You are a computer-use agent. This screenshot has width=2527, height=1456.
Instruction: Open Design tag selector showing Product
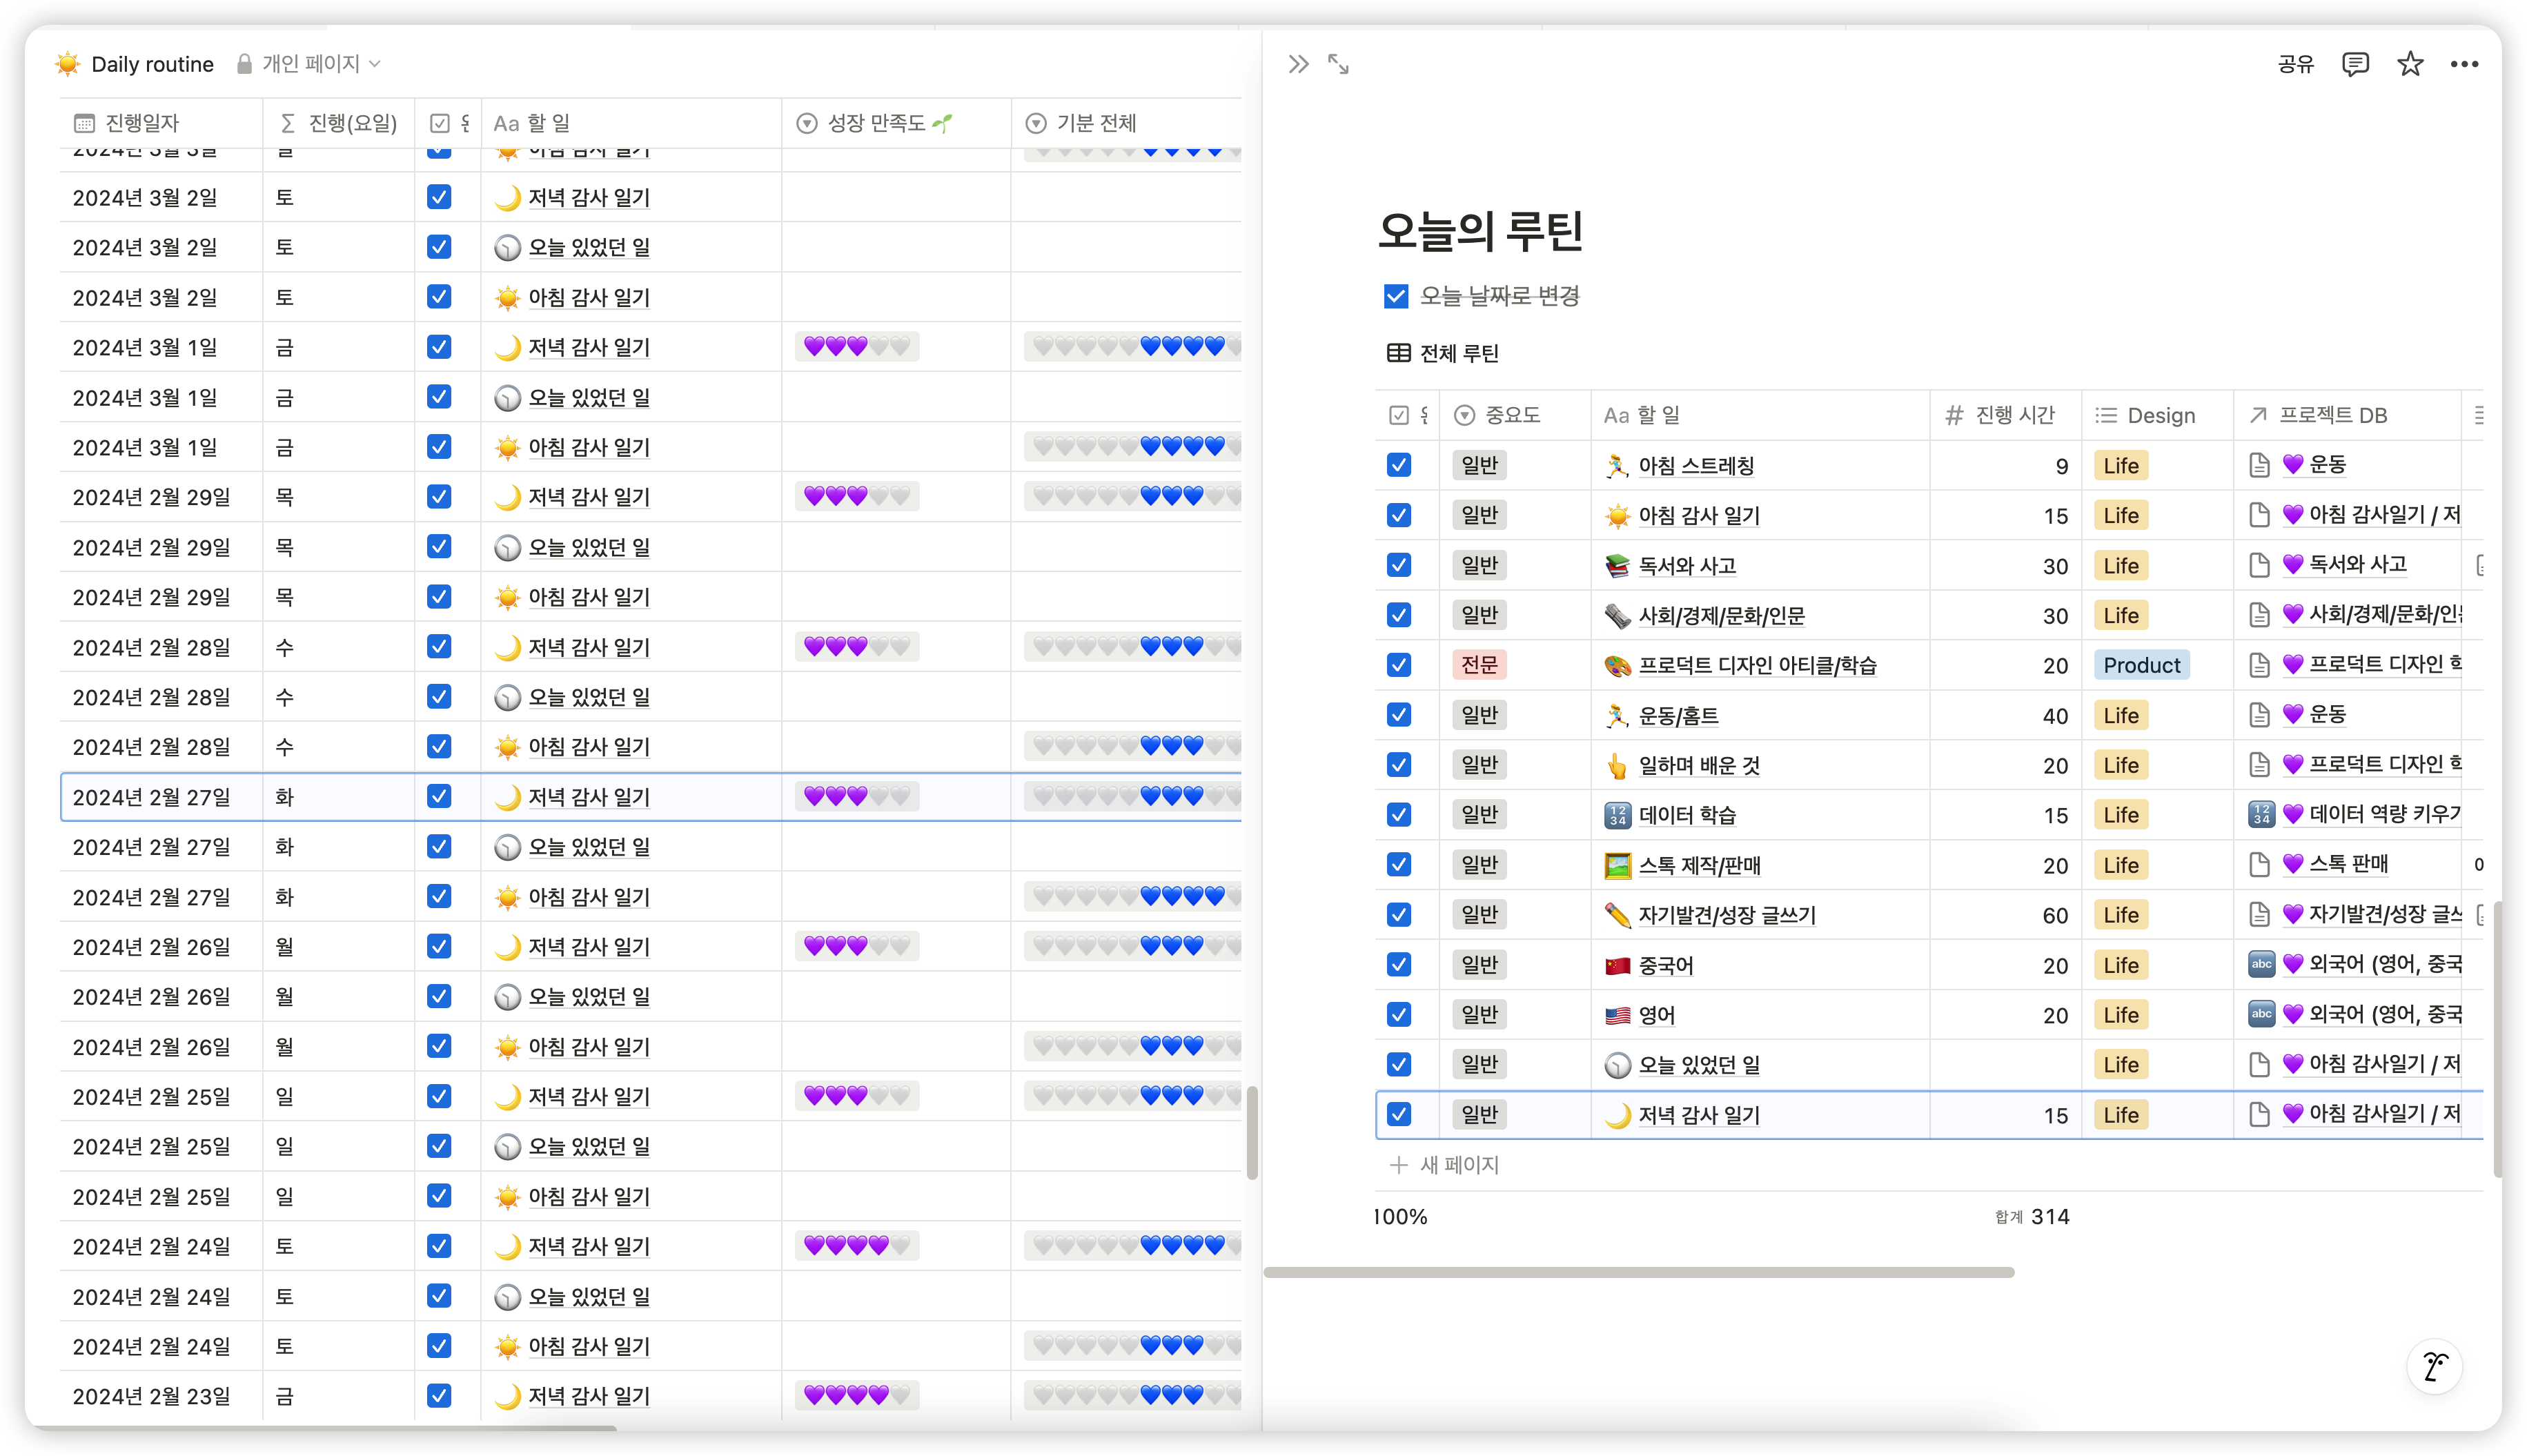(x=2141, y=665)
